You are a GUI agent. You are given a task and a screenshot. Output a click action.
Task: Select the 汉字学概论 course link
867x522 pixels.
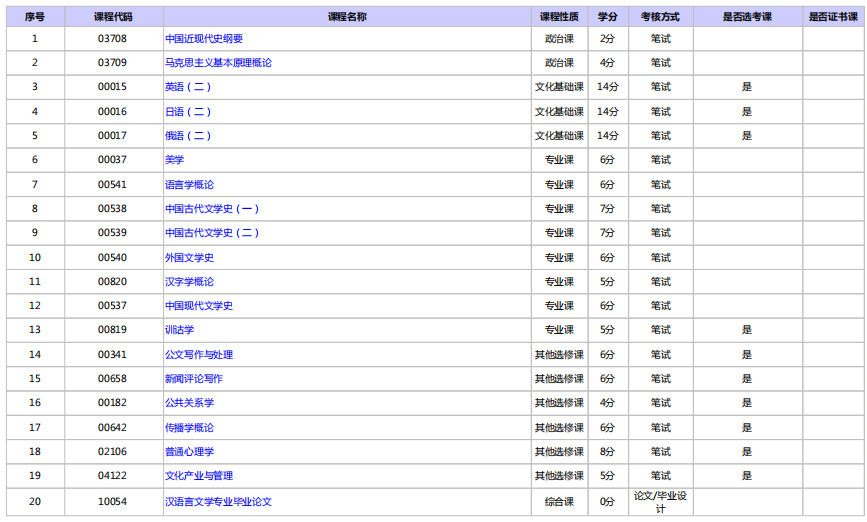pos(189,282)
